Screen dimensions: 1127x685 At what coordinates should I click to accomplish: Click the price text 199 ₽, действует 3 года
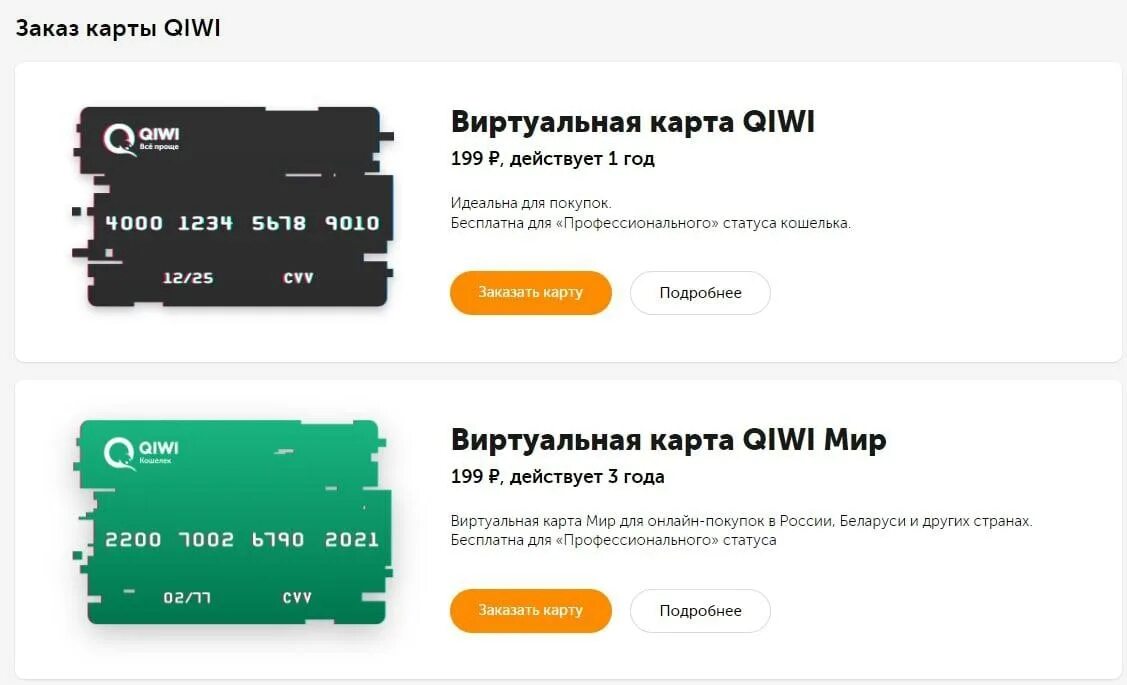click(x=557, y=476)
